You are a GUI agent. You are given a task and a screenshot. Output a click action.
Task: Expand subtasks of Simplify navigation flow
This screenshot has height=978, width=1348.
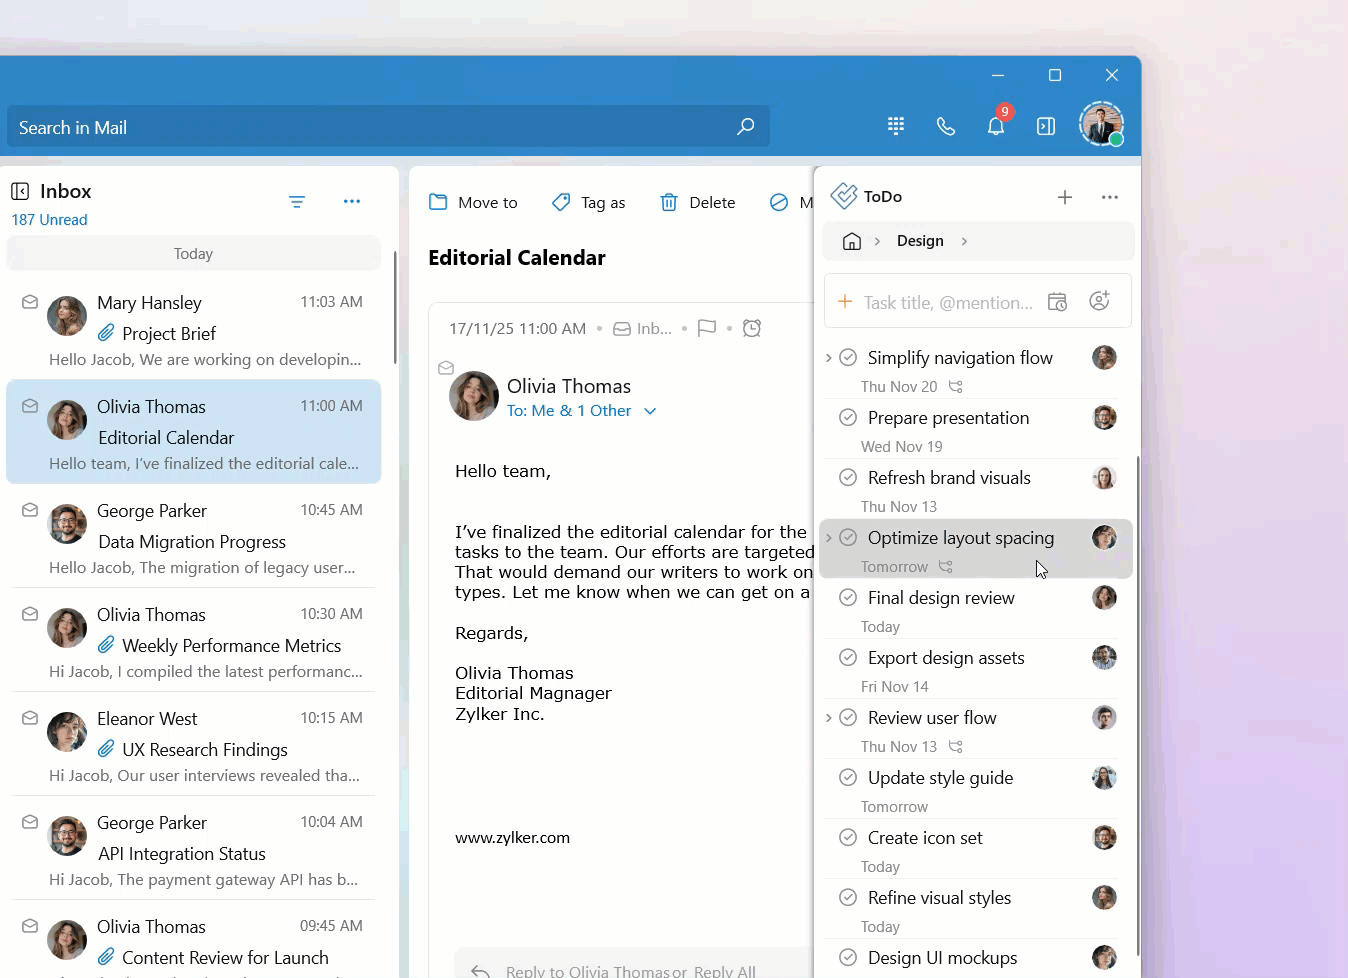coord(829,357)
